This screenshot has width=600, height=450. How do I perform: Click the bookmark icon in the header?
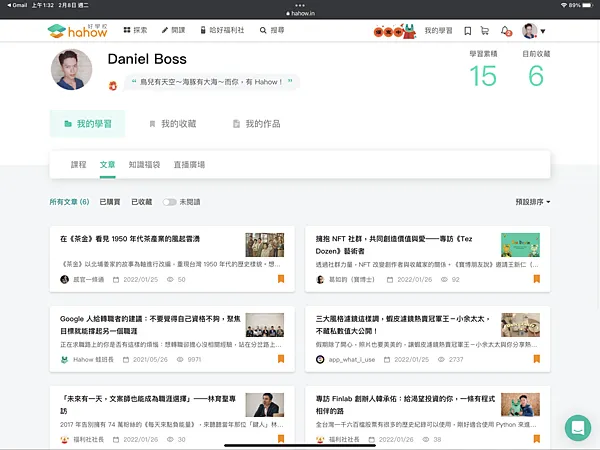(x=467, y=31)
